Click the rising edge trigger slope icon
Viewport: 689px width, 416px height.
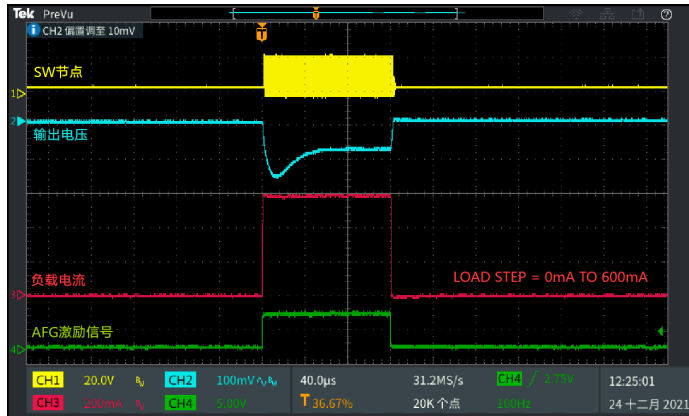[533, 379]
